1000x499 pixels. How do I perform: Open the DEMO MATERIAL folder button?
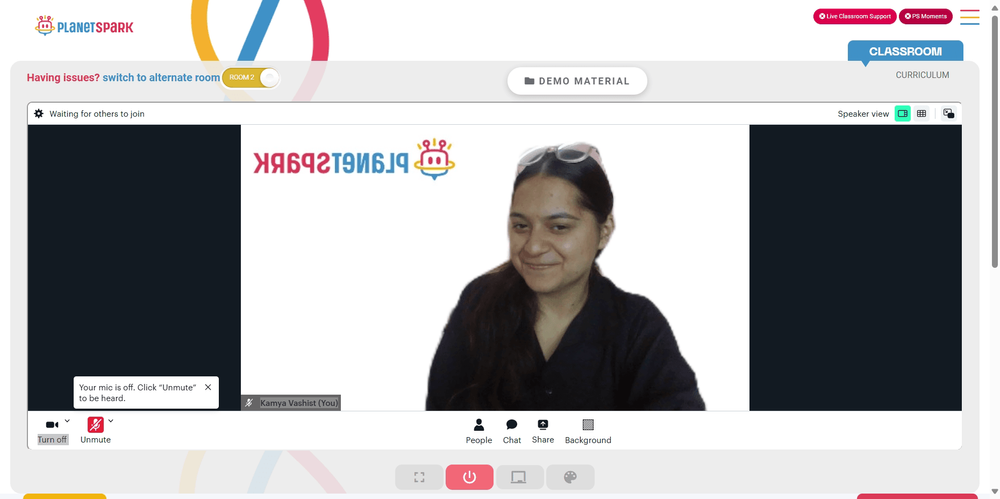pos(577,81)
